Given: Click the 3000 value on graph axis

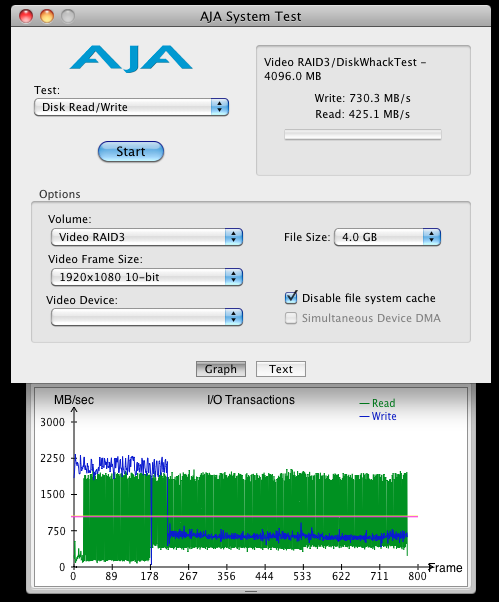Looking at the screenshot, I should pos(53,422).
